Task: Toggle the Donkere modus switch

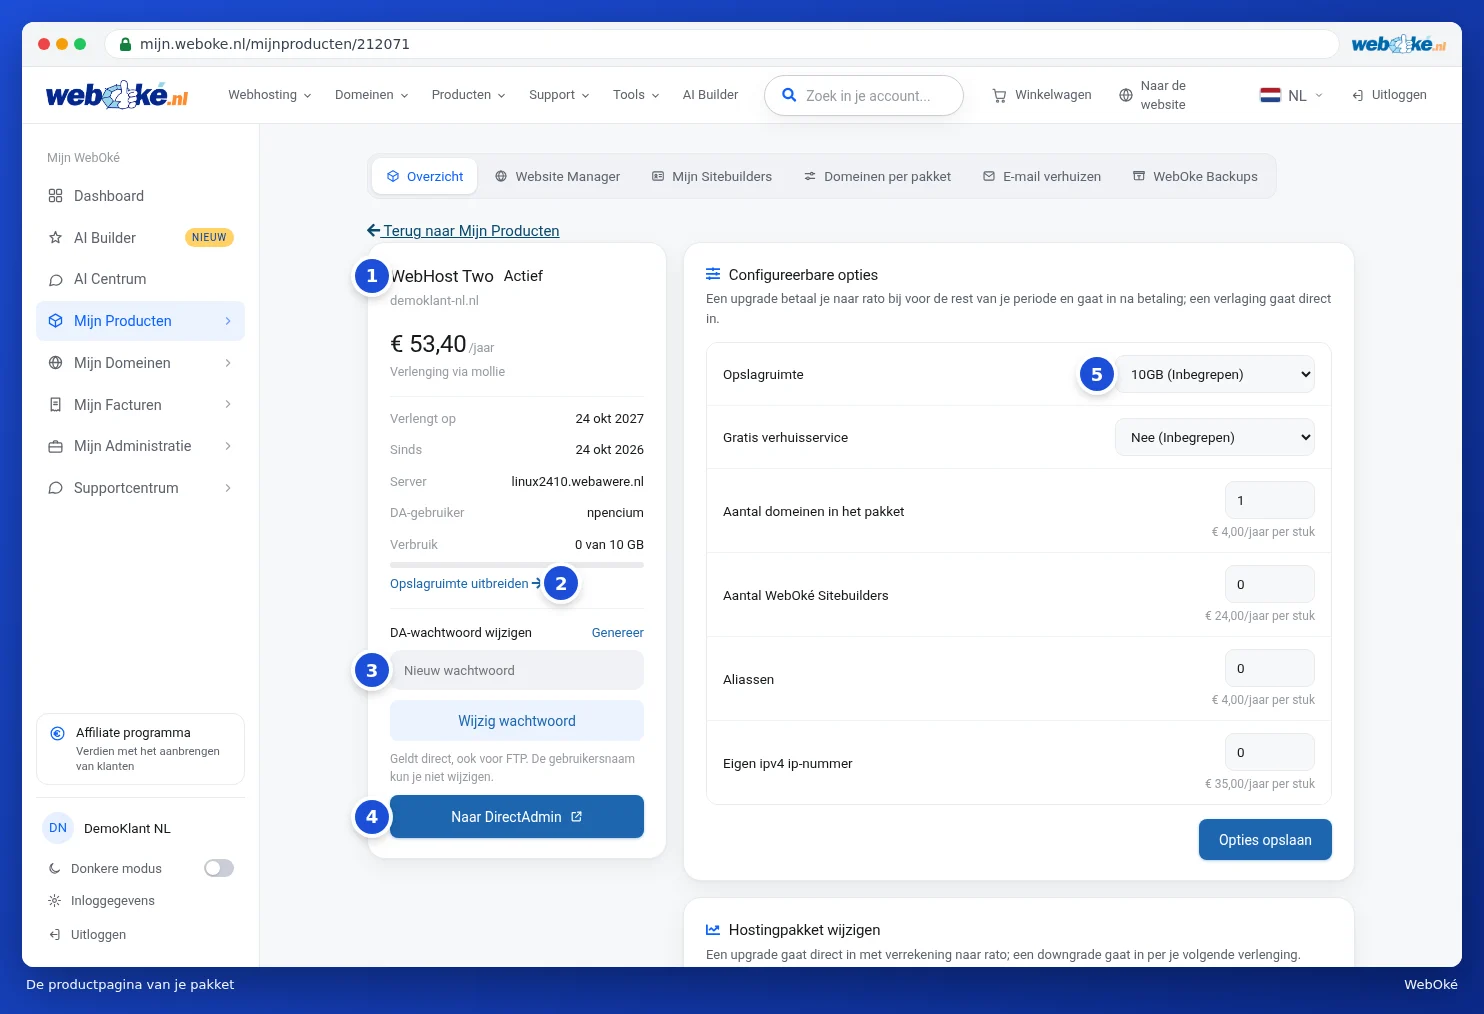Action: 219,868
